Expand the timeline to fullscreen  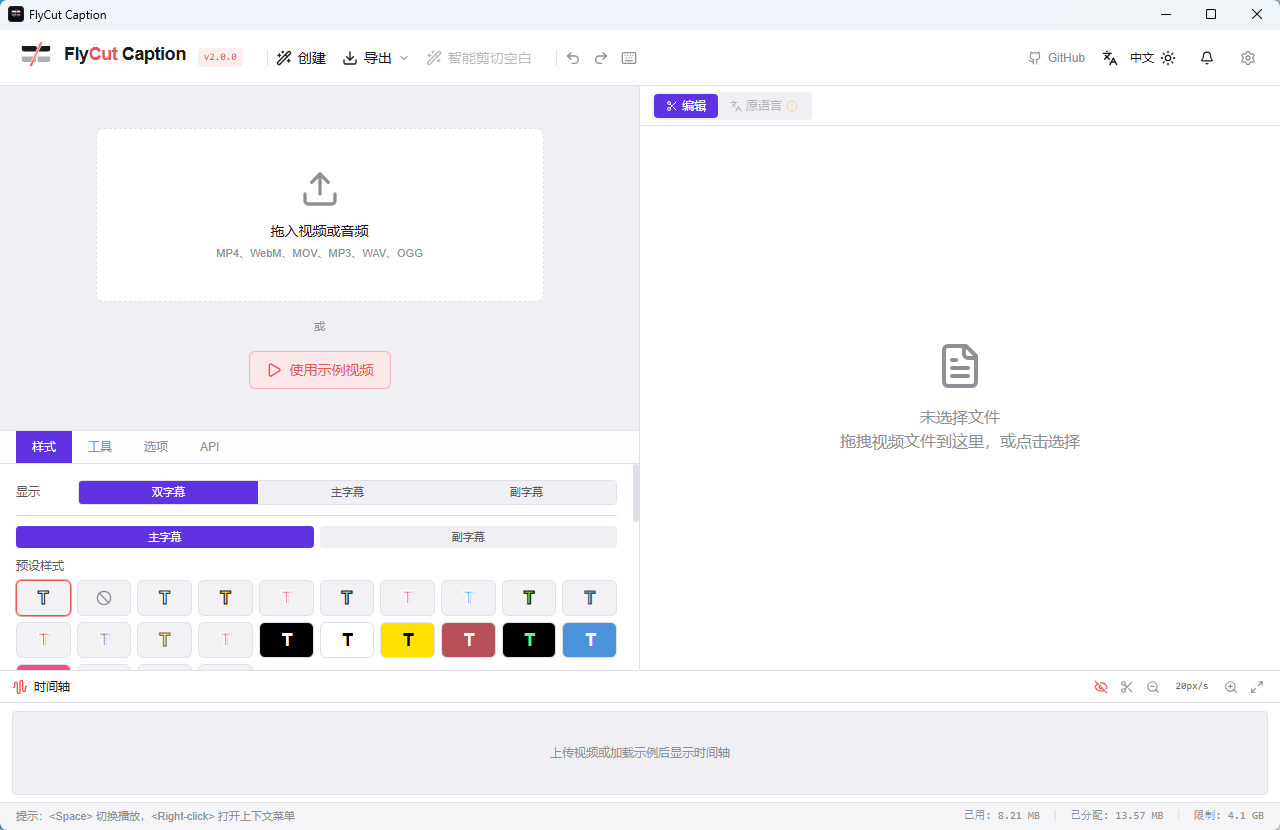click(x=1257, y=687)
